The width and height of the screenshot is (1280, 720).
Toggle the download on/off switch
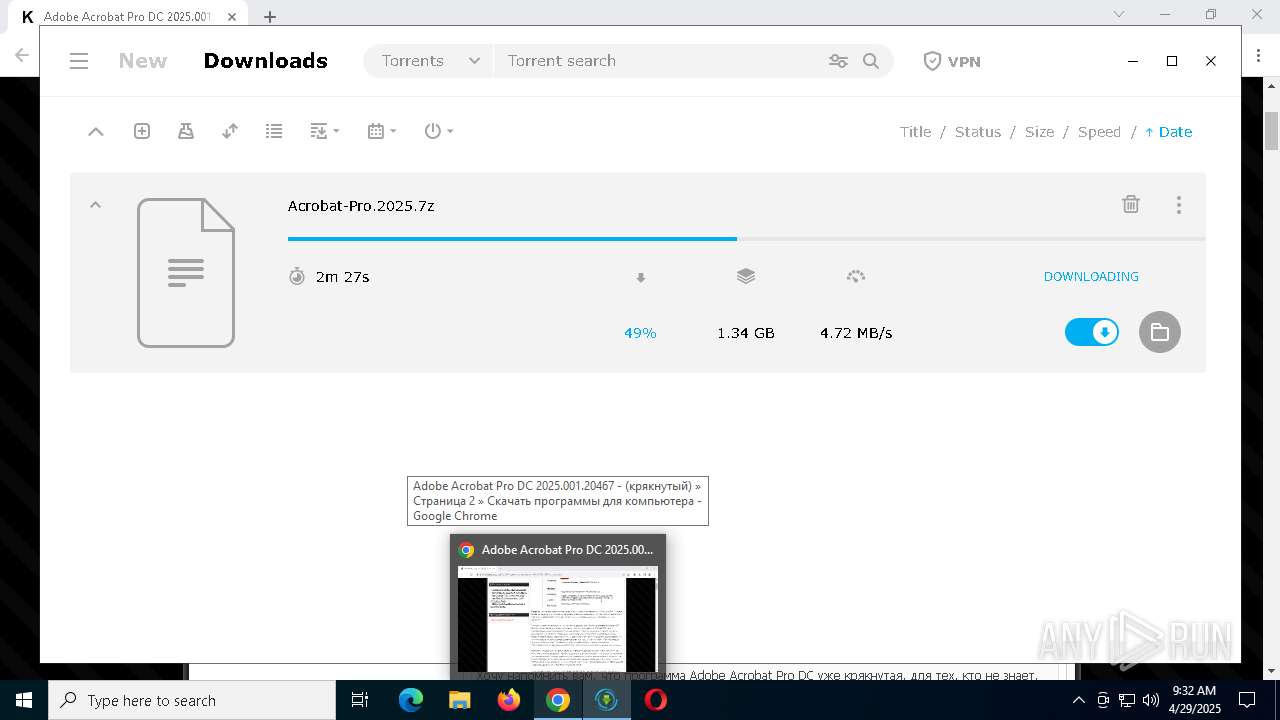[1091, 332]
